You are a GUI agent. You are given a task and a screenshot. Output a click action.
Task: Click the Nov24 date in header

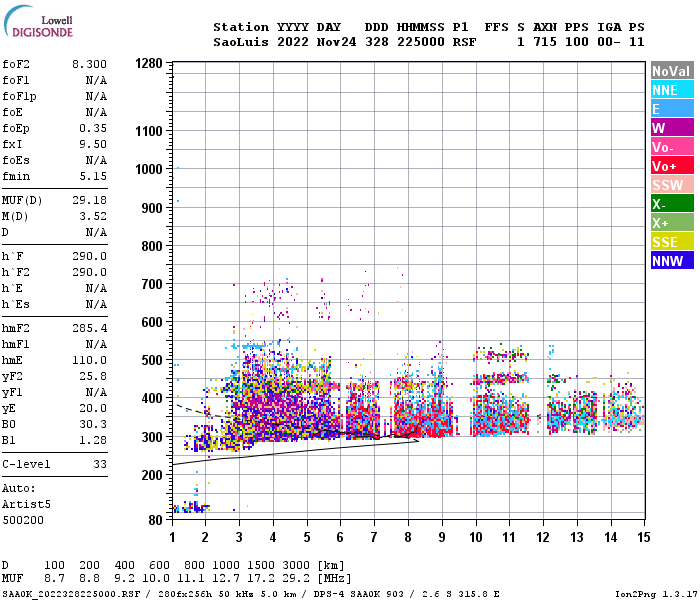tap(336, 42)
